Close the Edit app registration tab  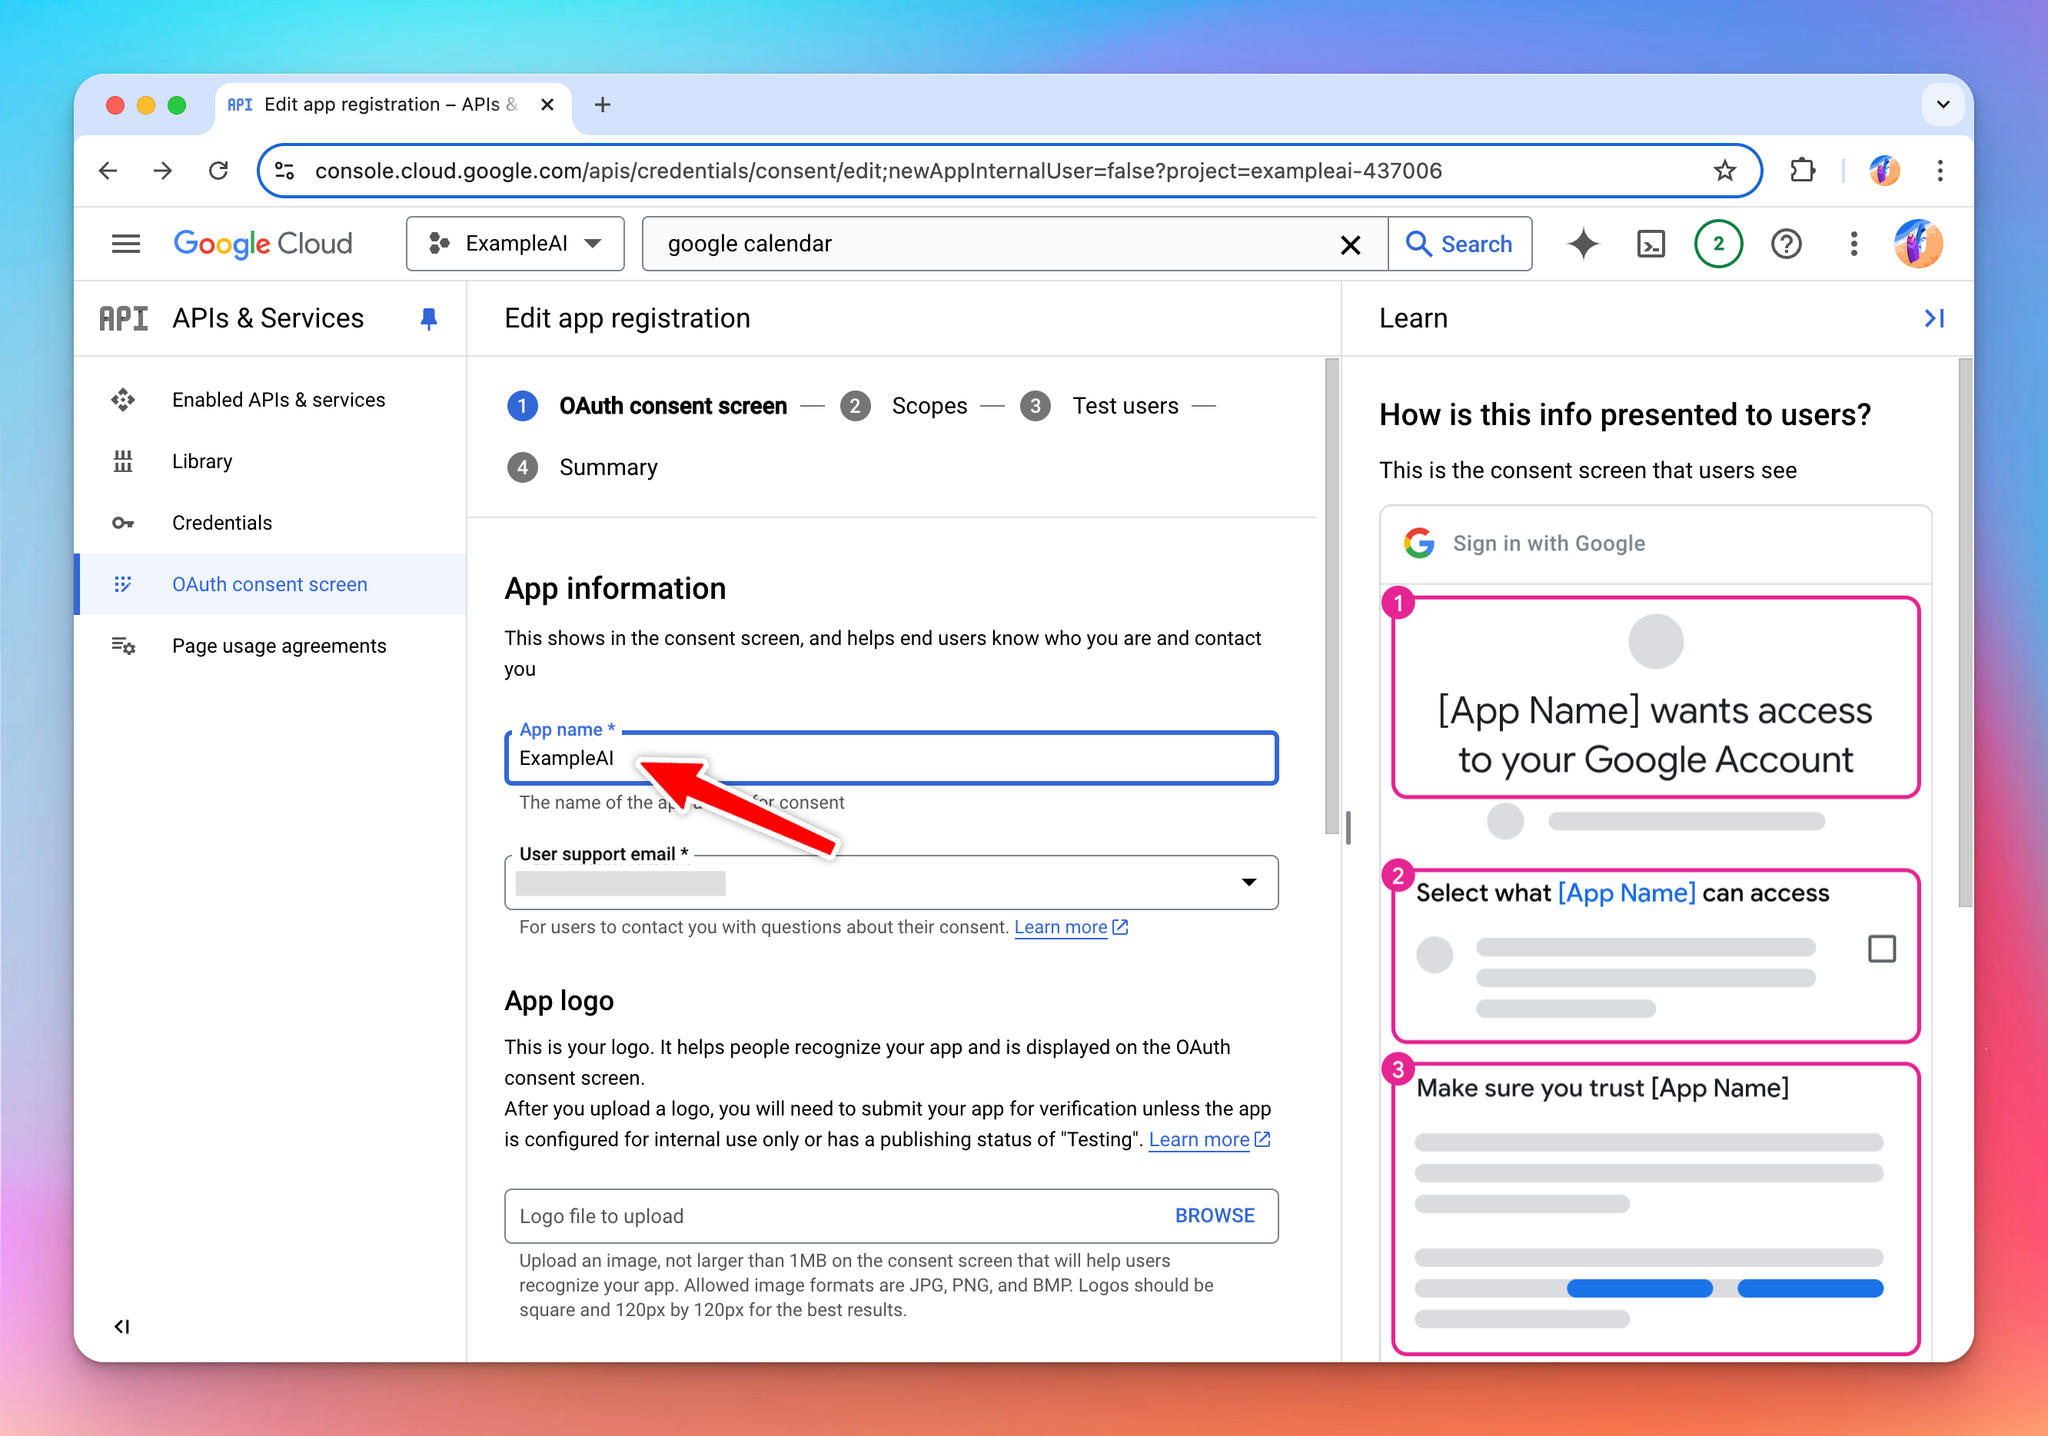tap(547, 105)
